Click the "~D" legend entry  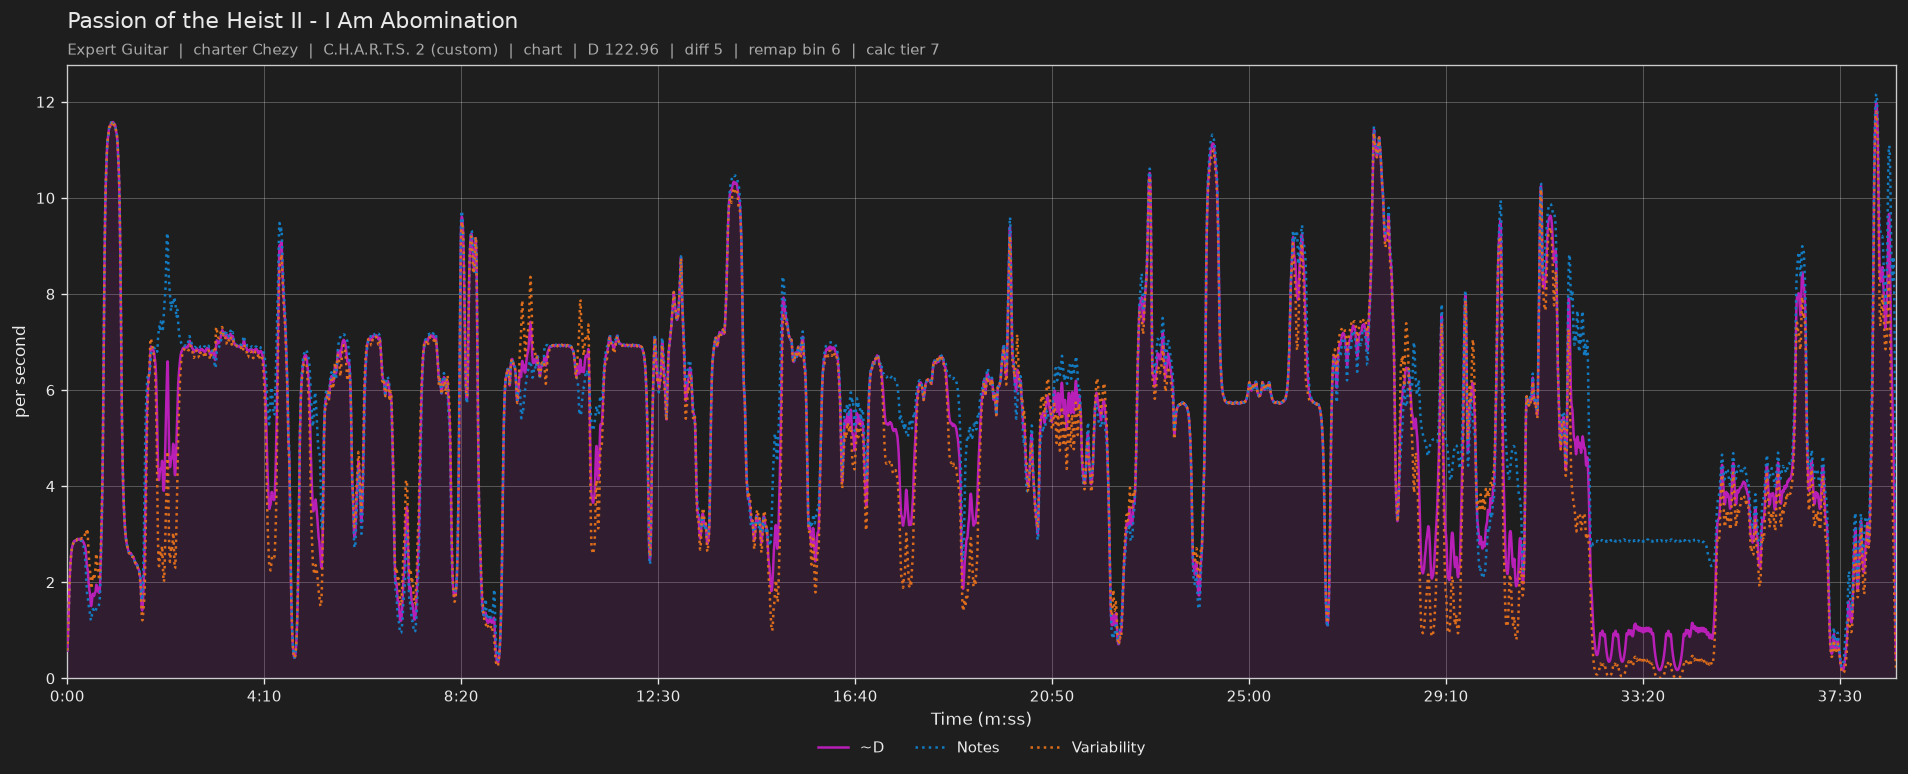click(872, 748)
